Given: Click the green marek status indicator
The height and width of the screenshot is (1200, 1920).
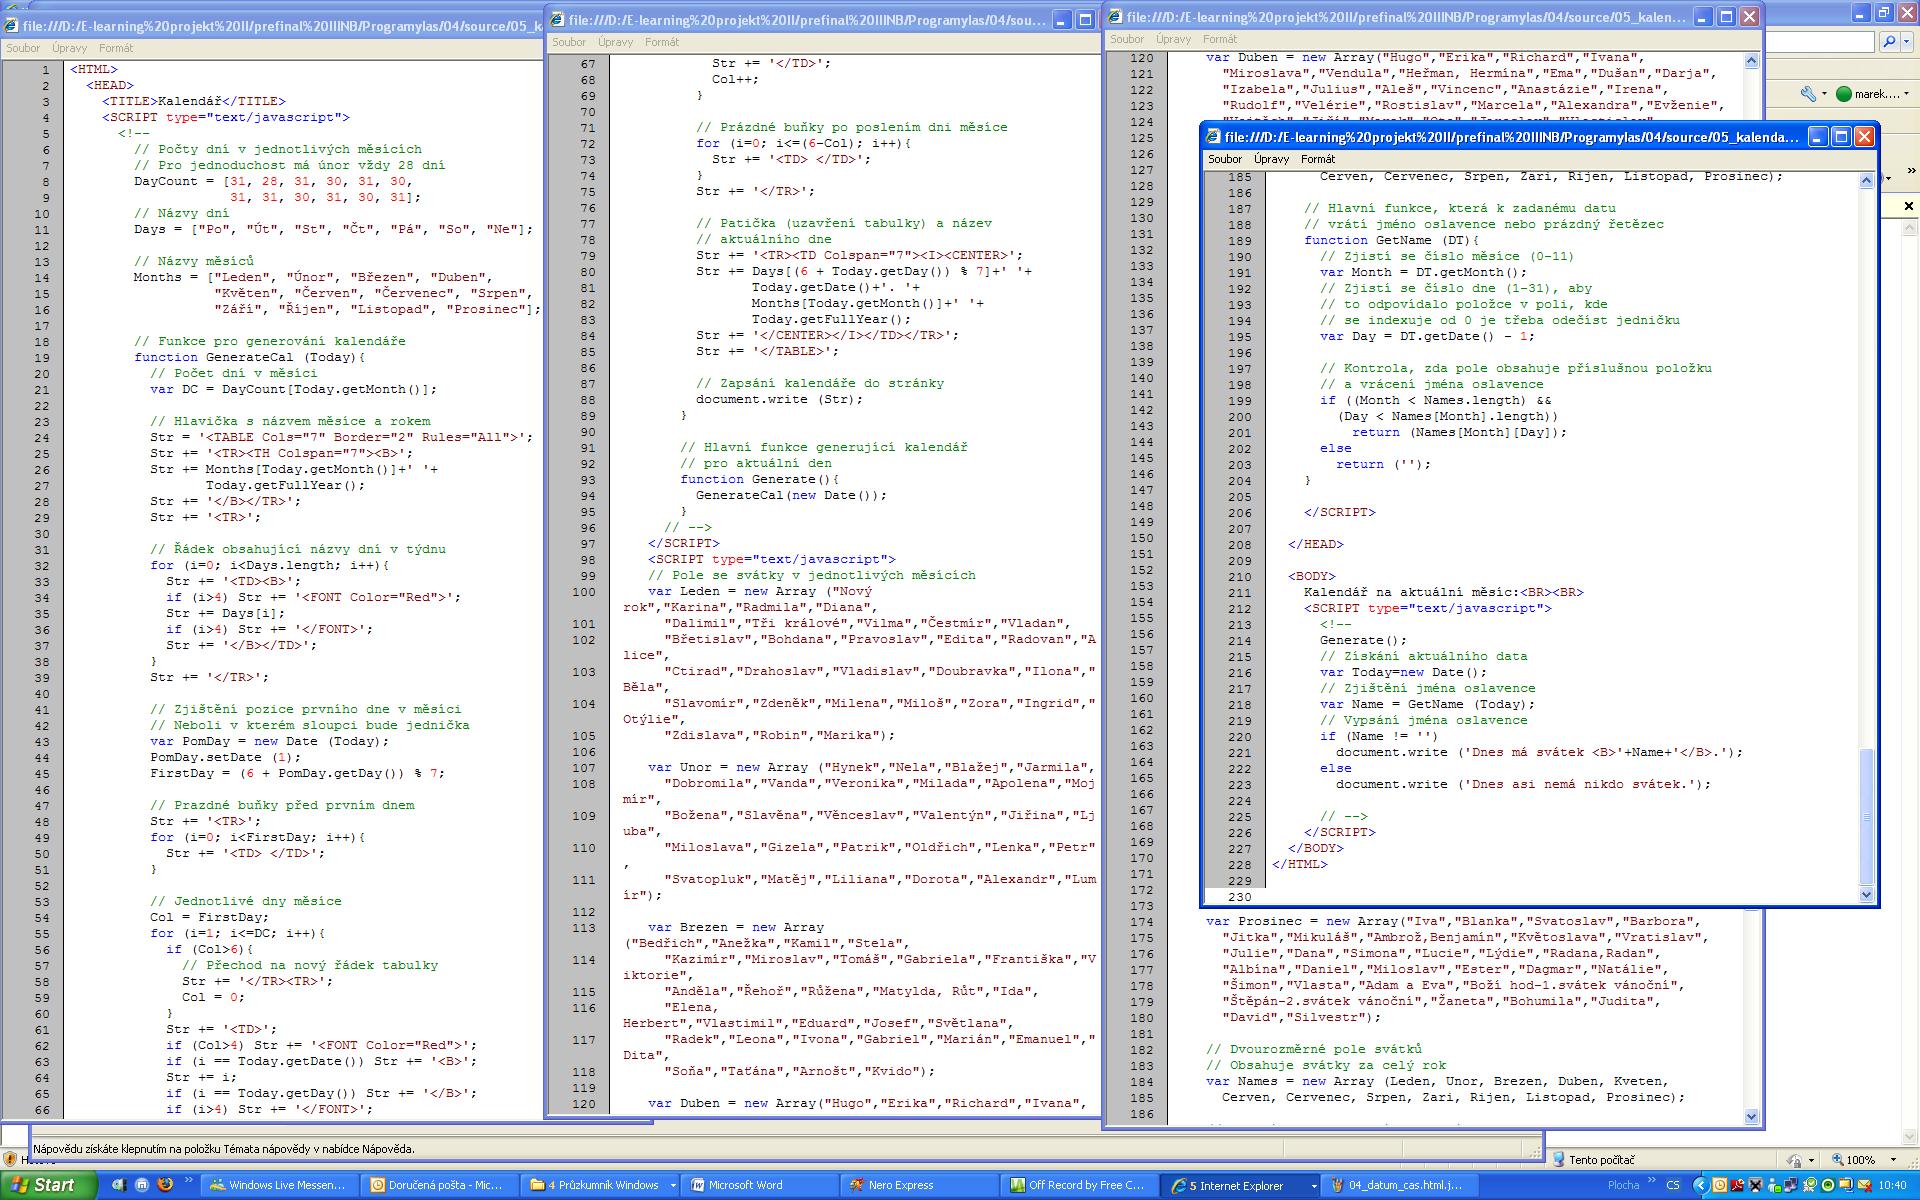Looking at the screenshot, I should (x=1844, y=93).
